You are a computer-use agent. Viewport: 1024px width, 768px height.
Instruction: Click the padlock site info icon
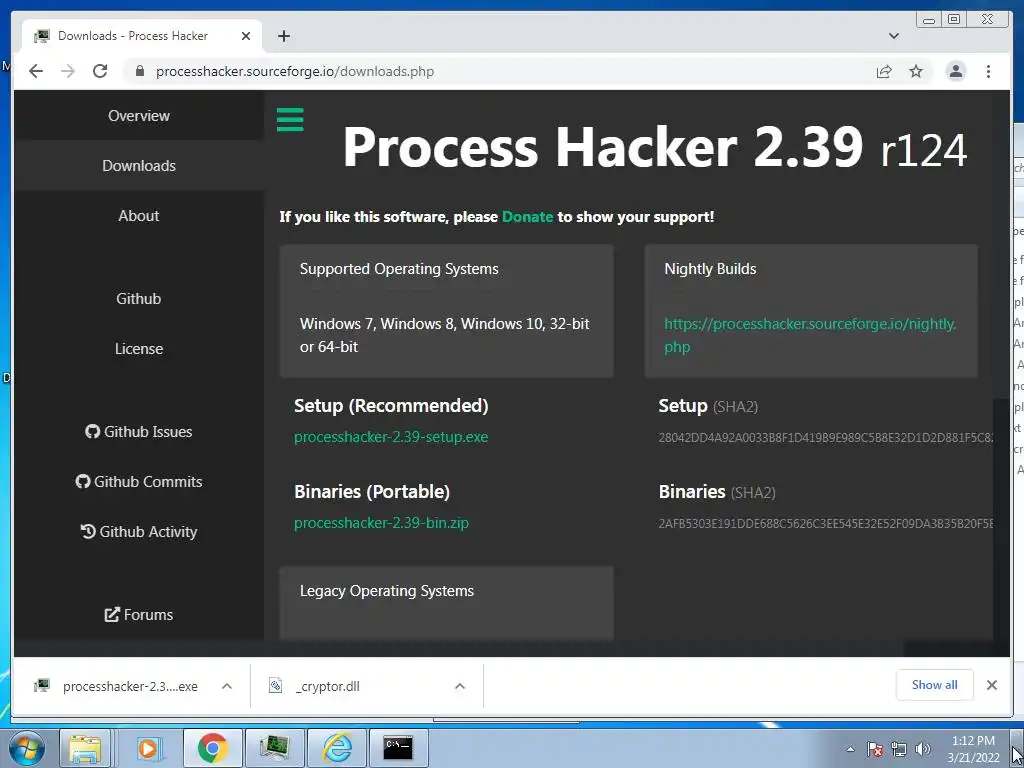tap(139, 71)
